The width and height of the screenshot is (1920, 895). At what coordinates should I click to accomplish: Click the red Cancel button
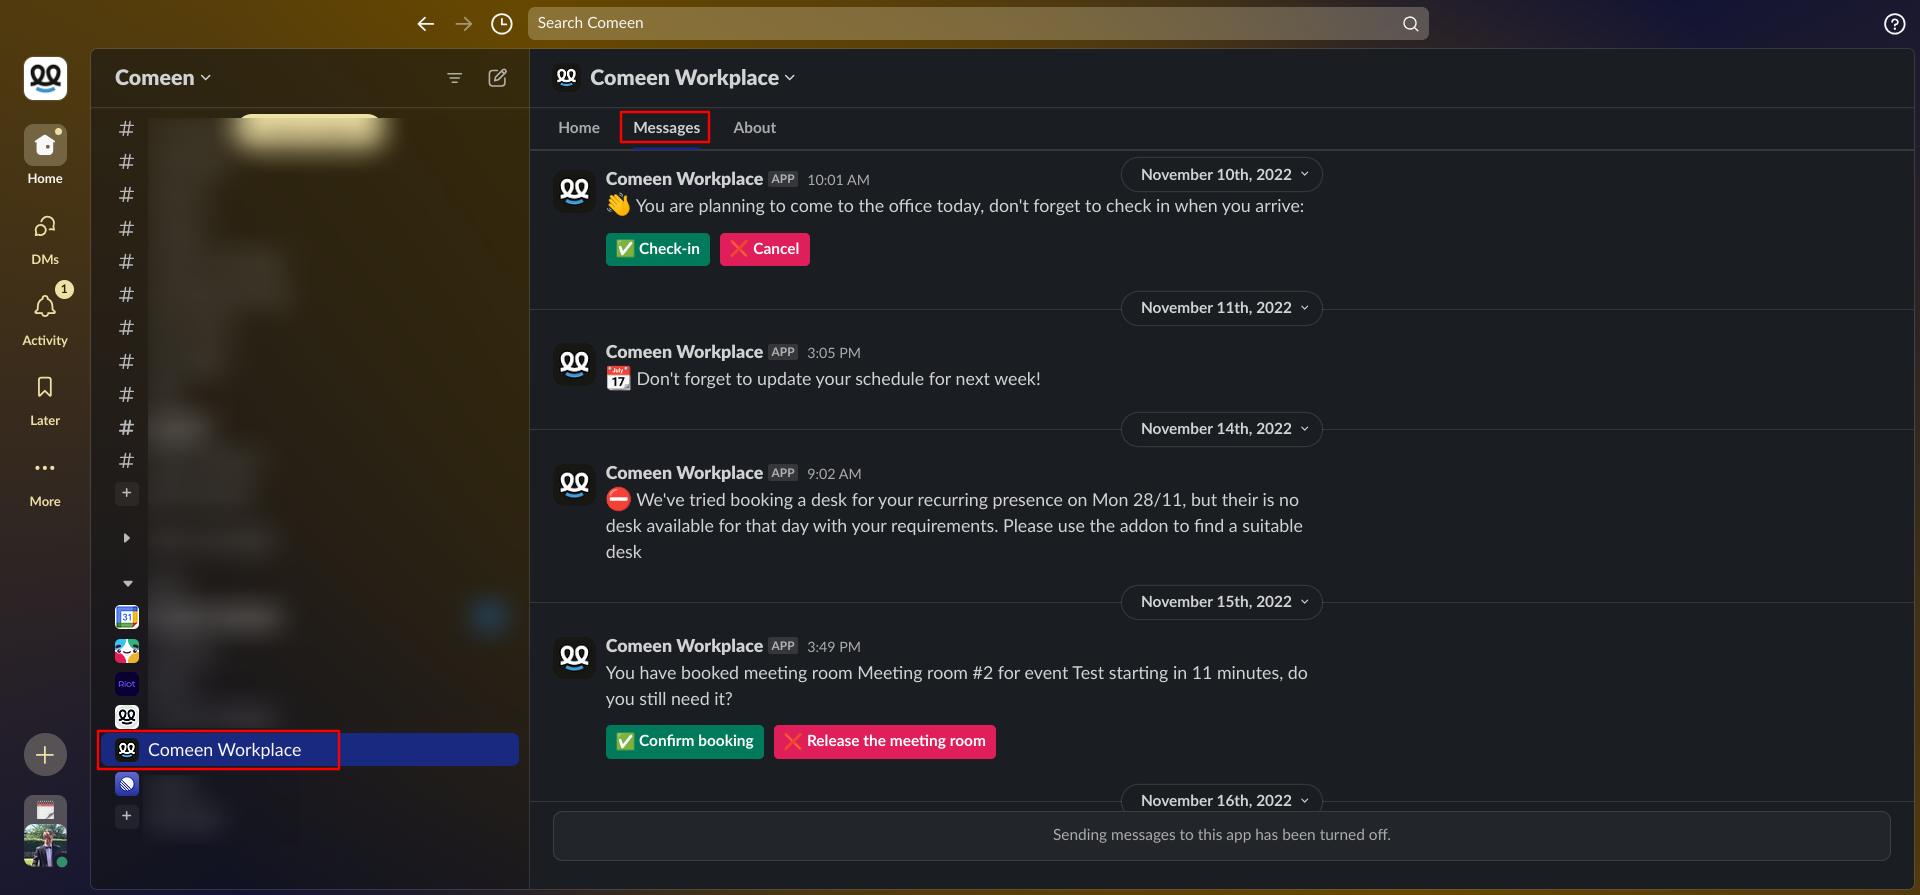click(x=765, y=249)
